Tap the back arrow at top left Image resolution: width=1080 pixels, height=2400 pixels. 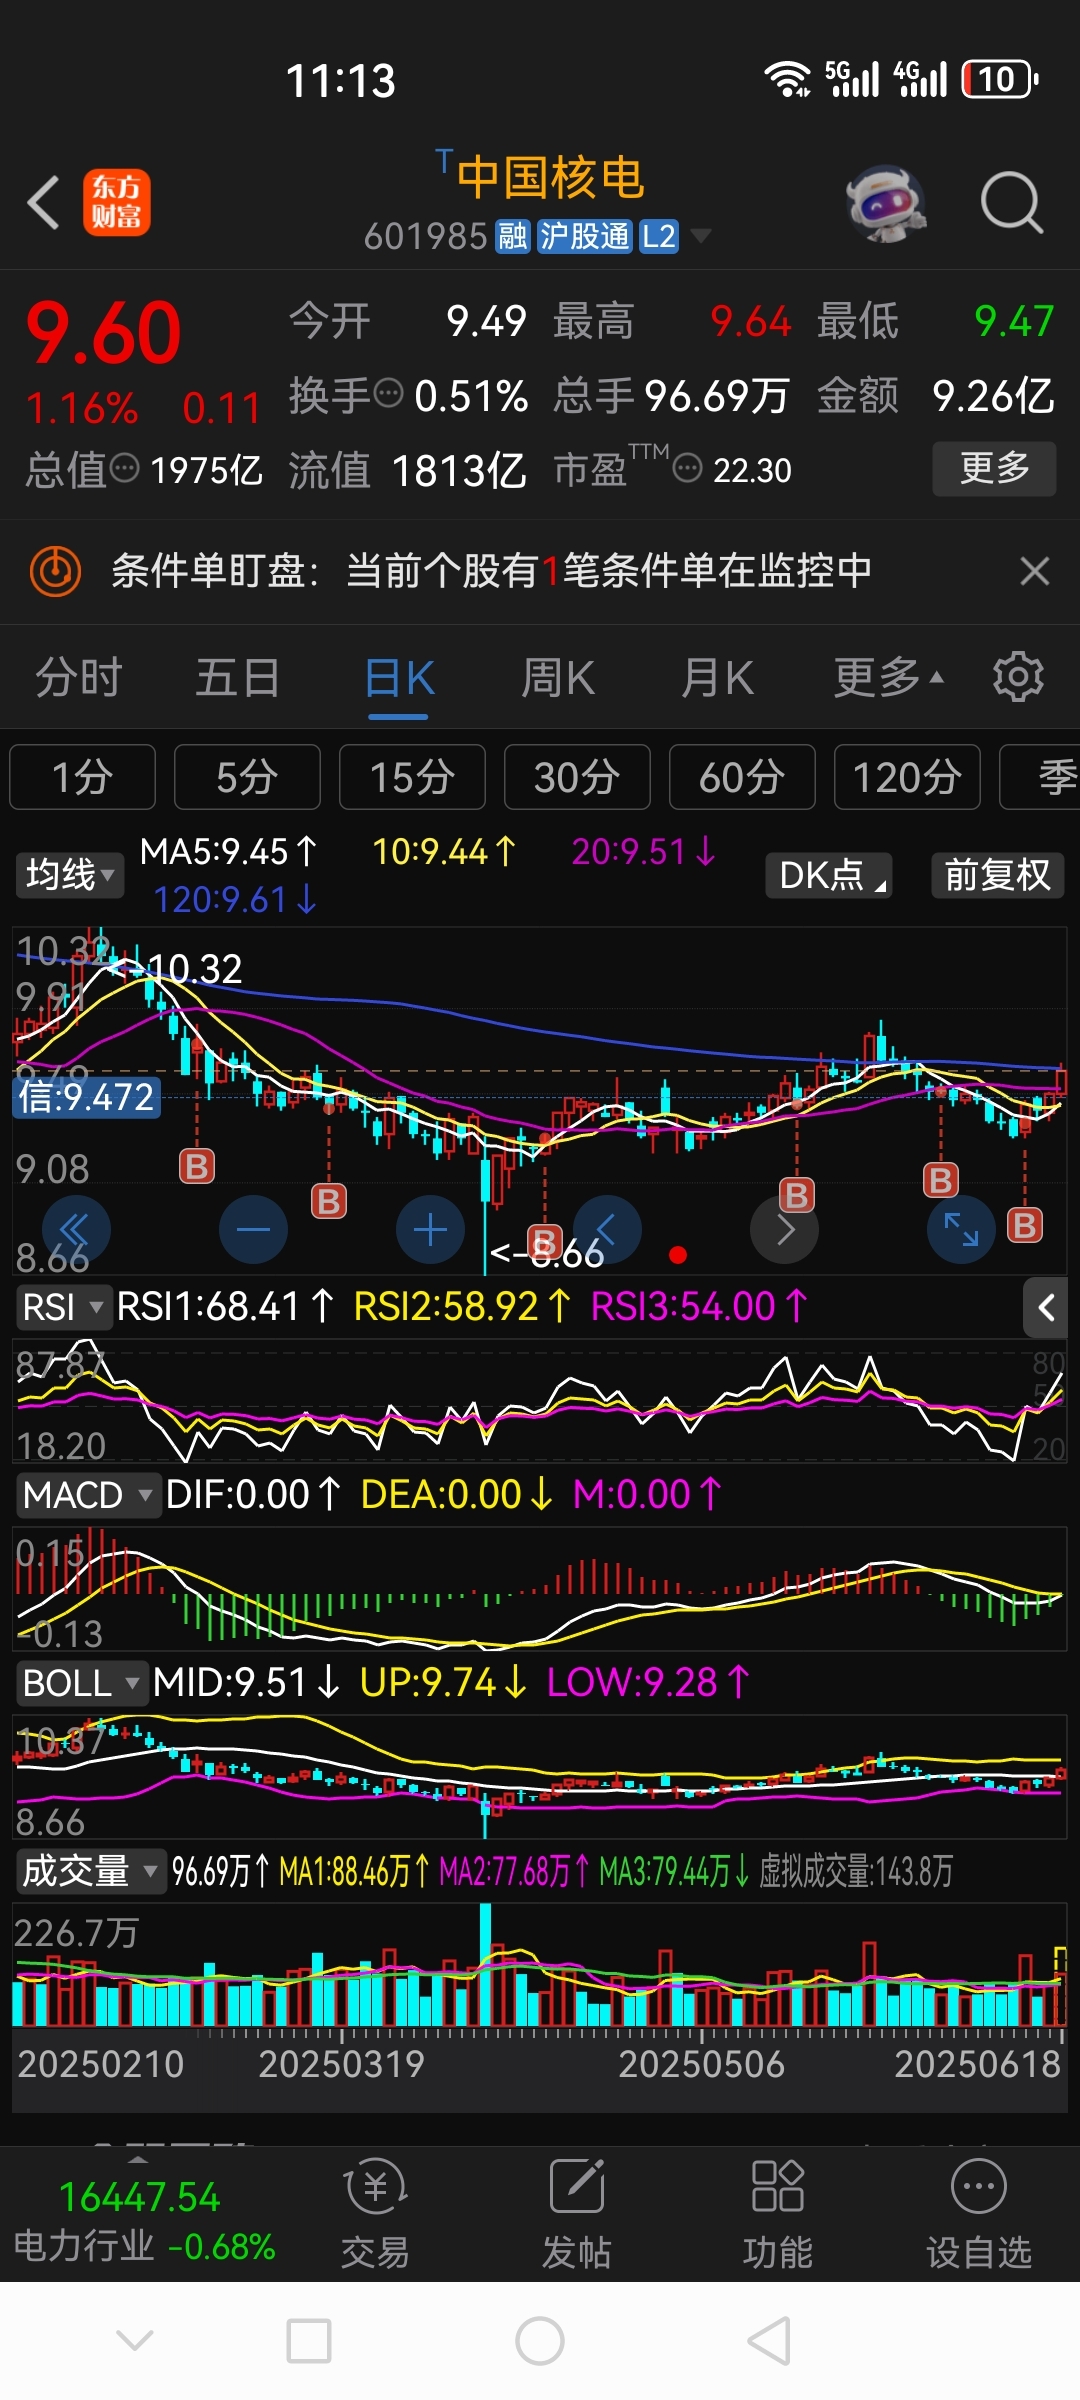click(x=44, y=203)
